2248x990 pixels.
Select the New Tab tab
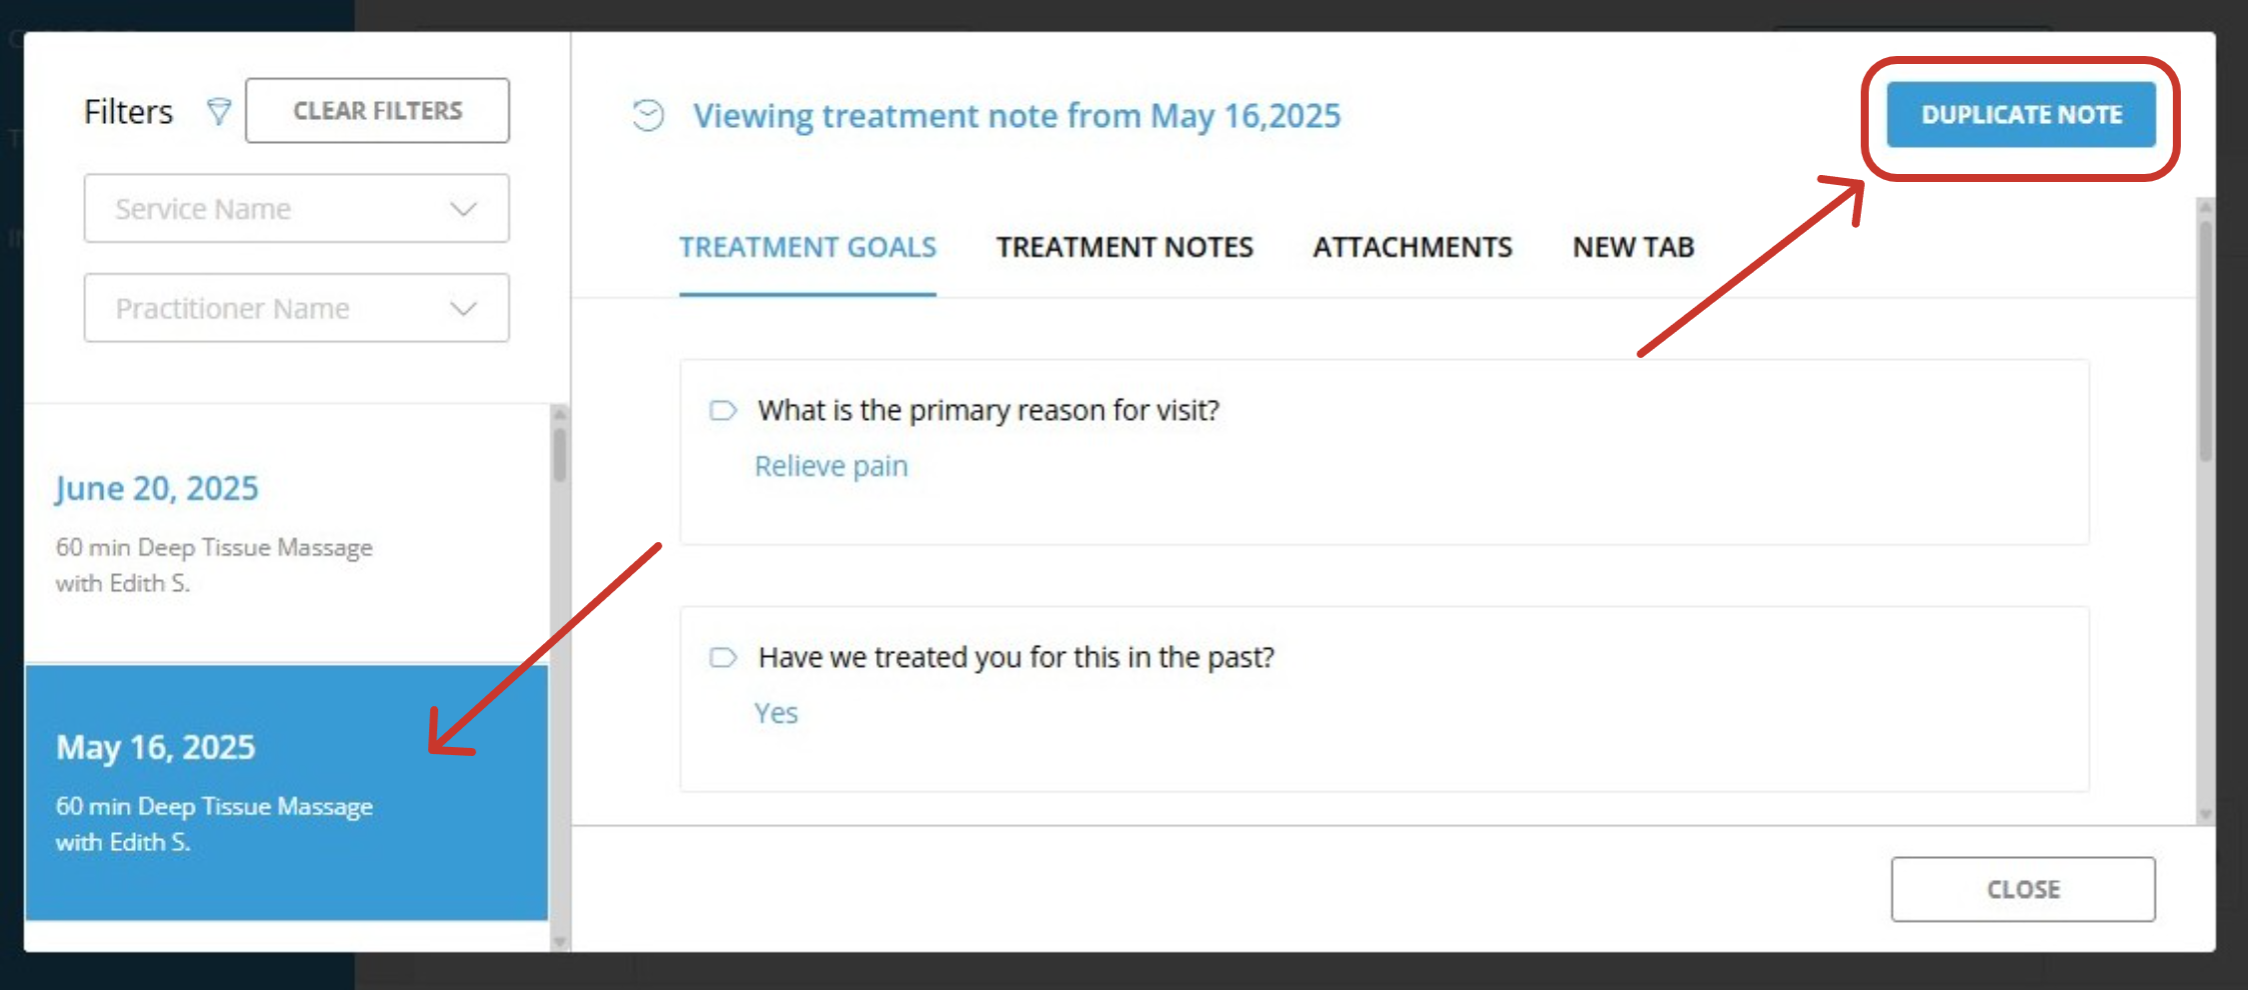[1633, 247]
